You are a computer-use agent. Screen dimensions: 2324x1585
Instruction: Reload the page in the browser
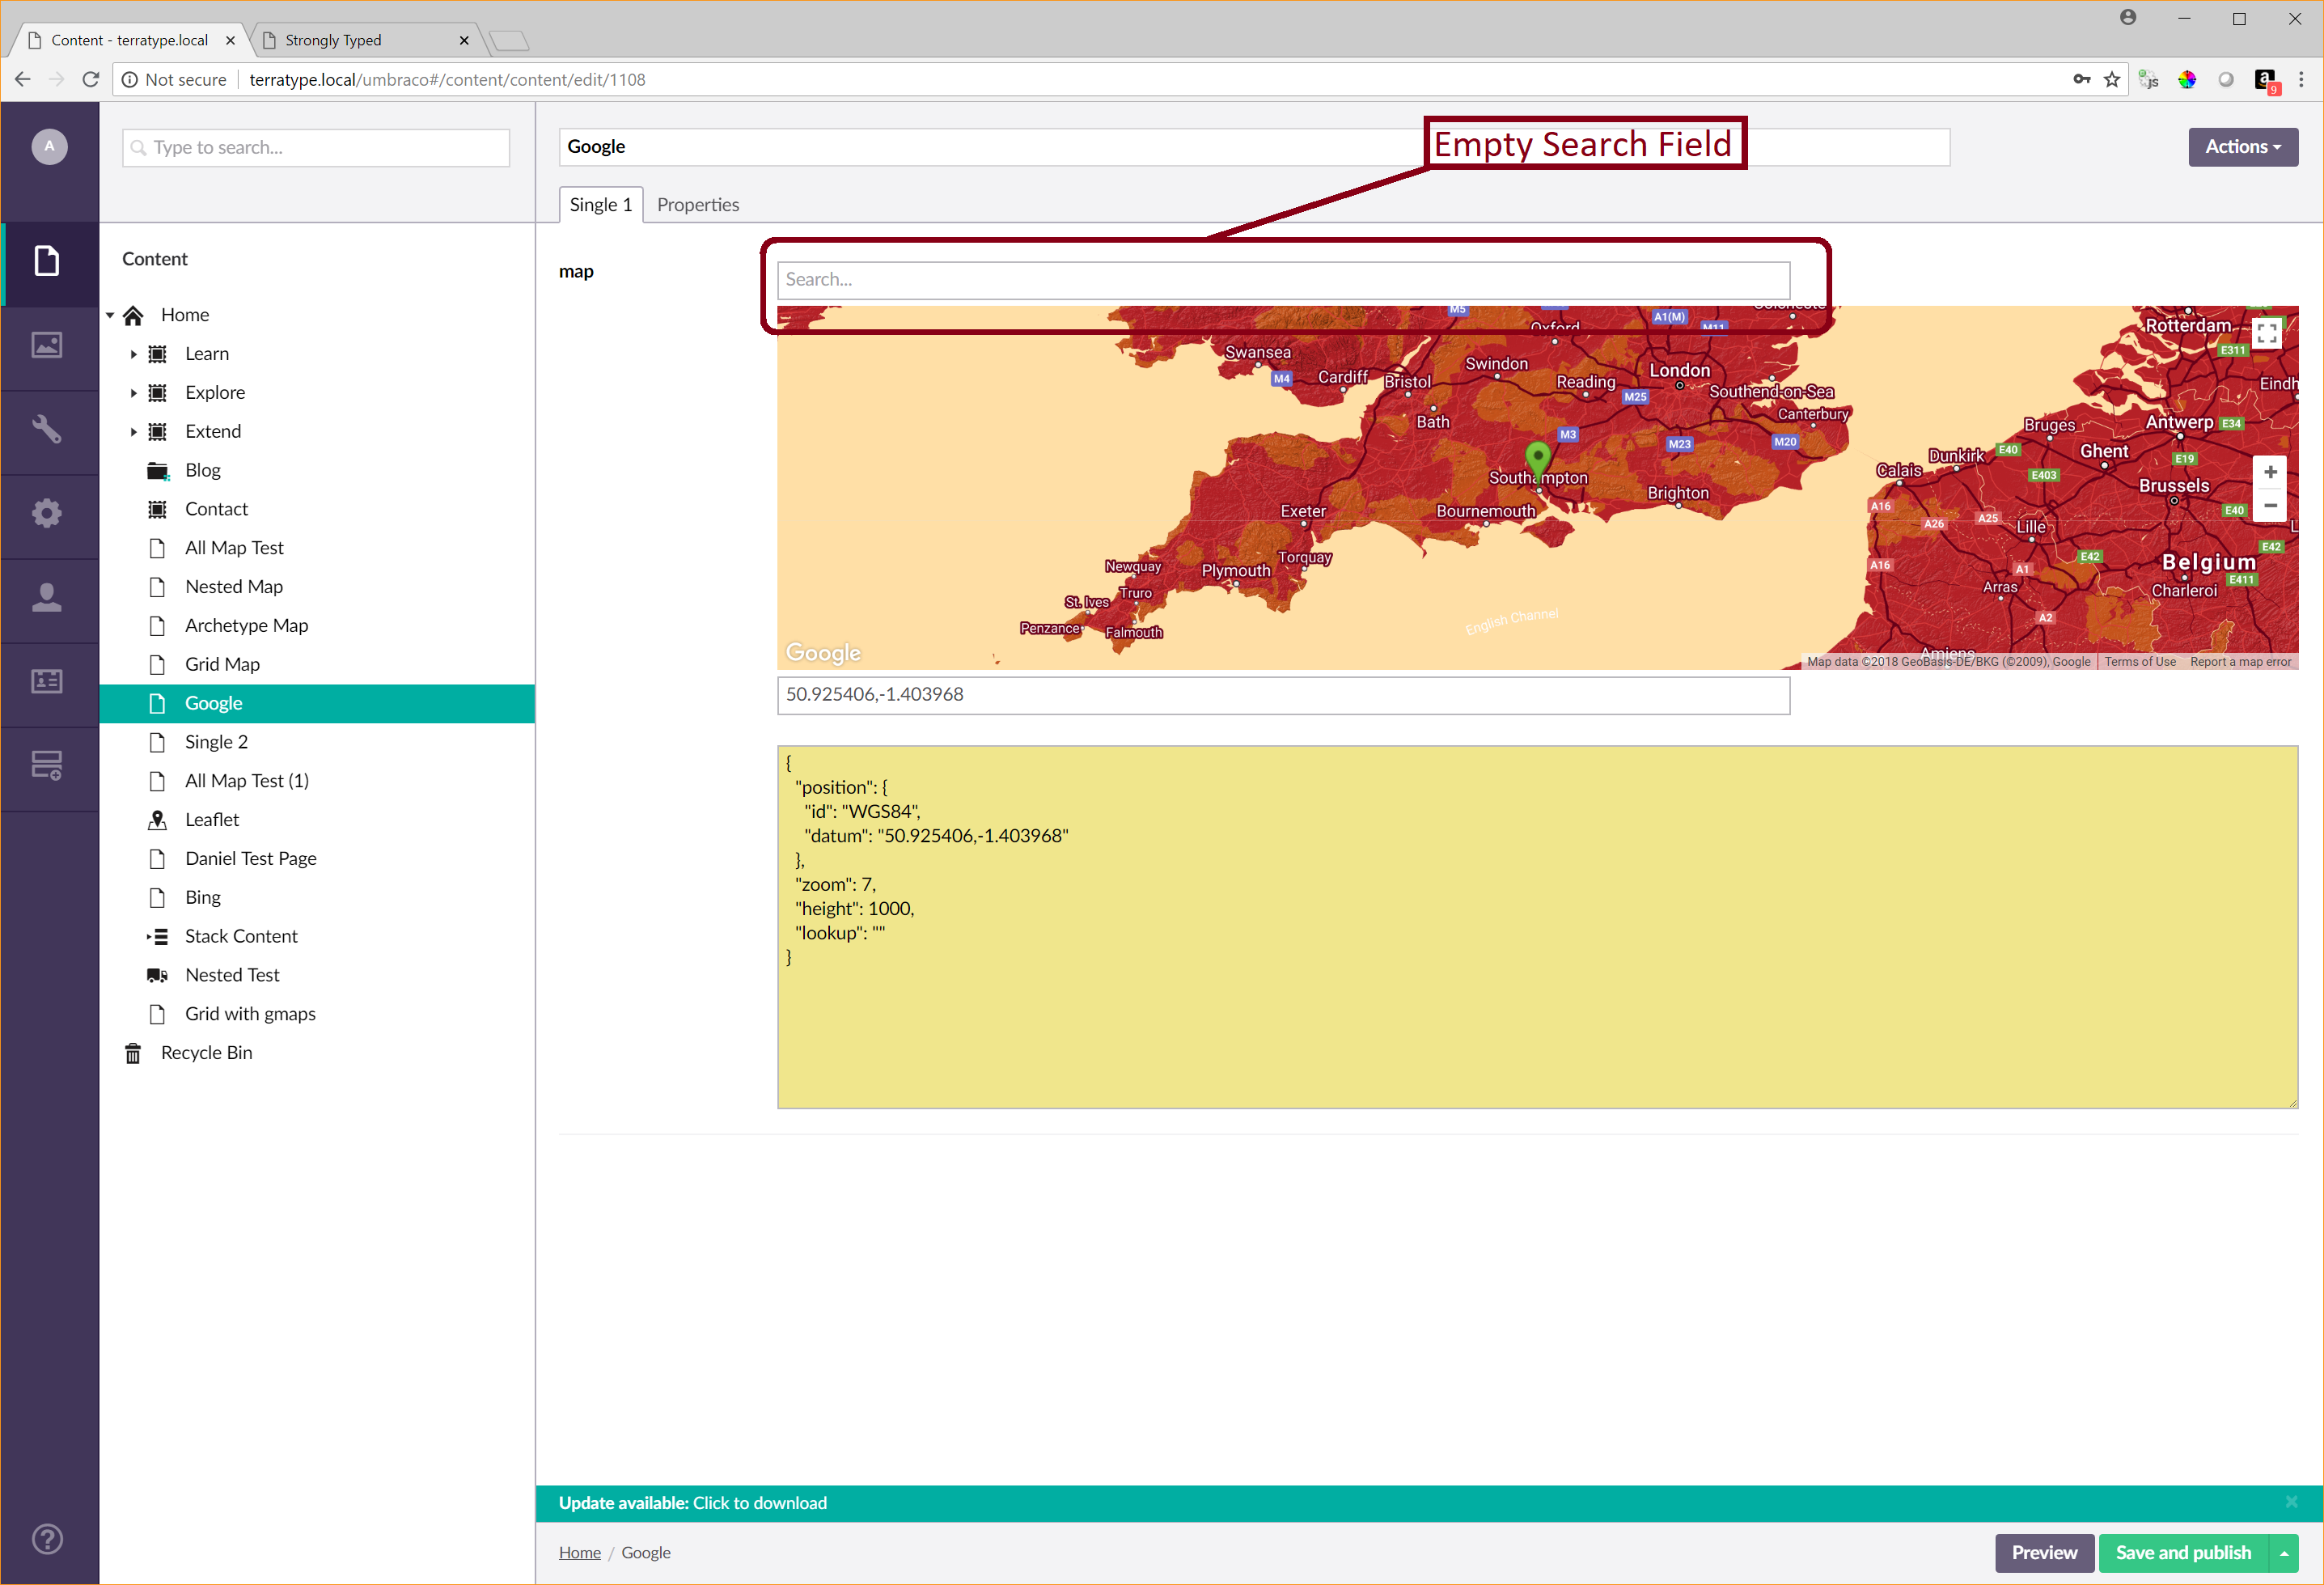coord(91,79)
